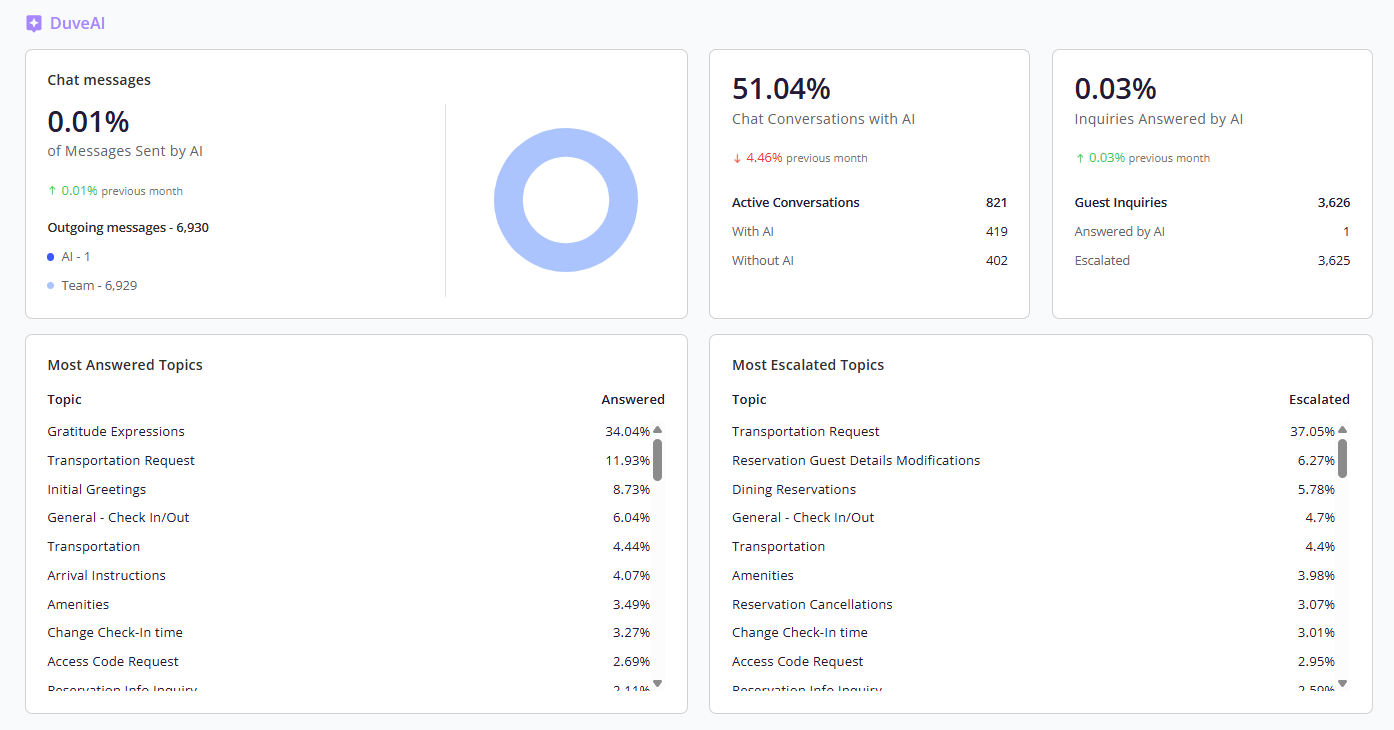Click the DuveAI sparkle logo icon
Image resolution: width=1394 pixels, height=730 pixels.
point(34,23)
